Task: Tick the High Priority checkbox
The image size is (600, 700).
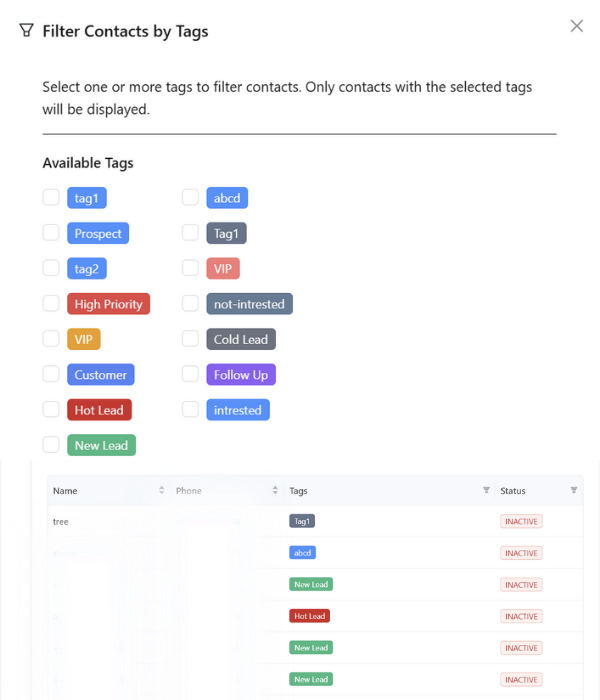Action: coord(51,304)
